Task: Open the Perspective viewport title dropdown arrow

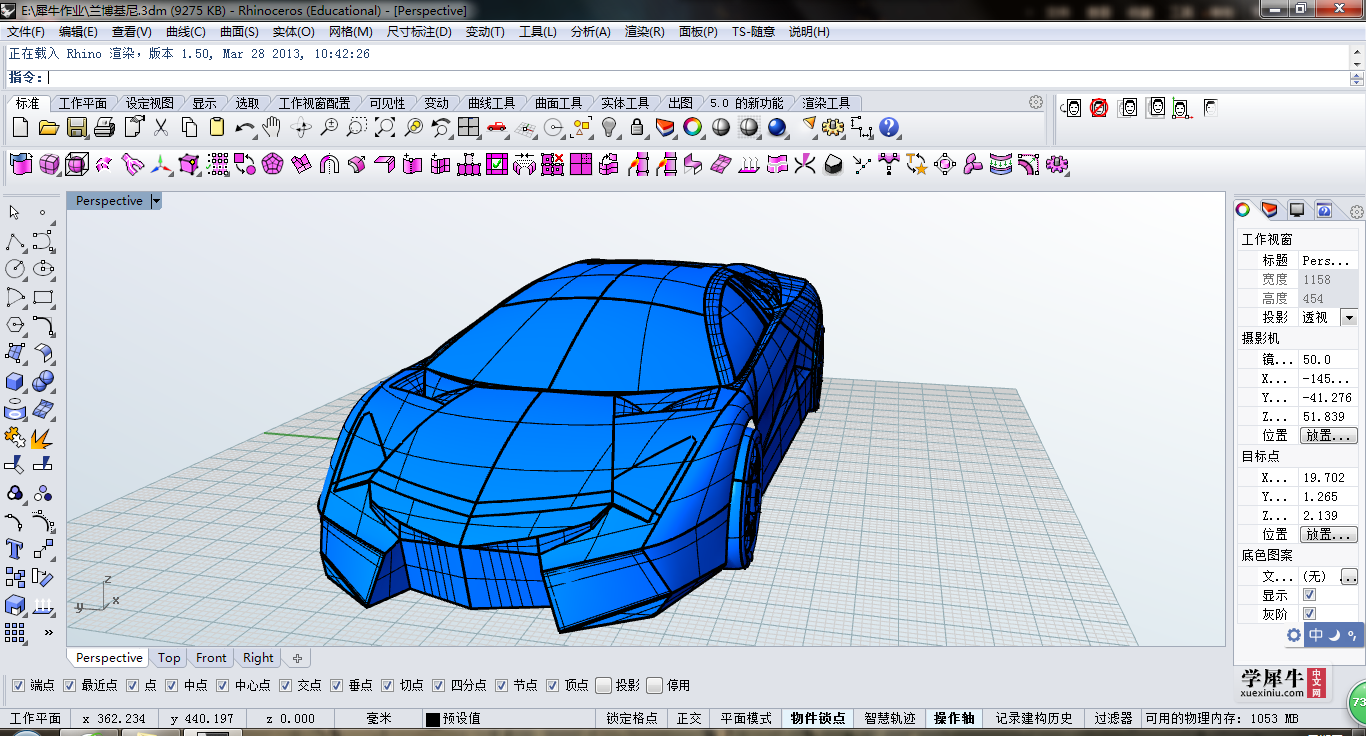Action: (156, 201)
